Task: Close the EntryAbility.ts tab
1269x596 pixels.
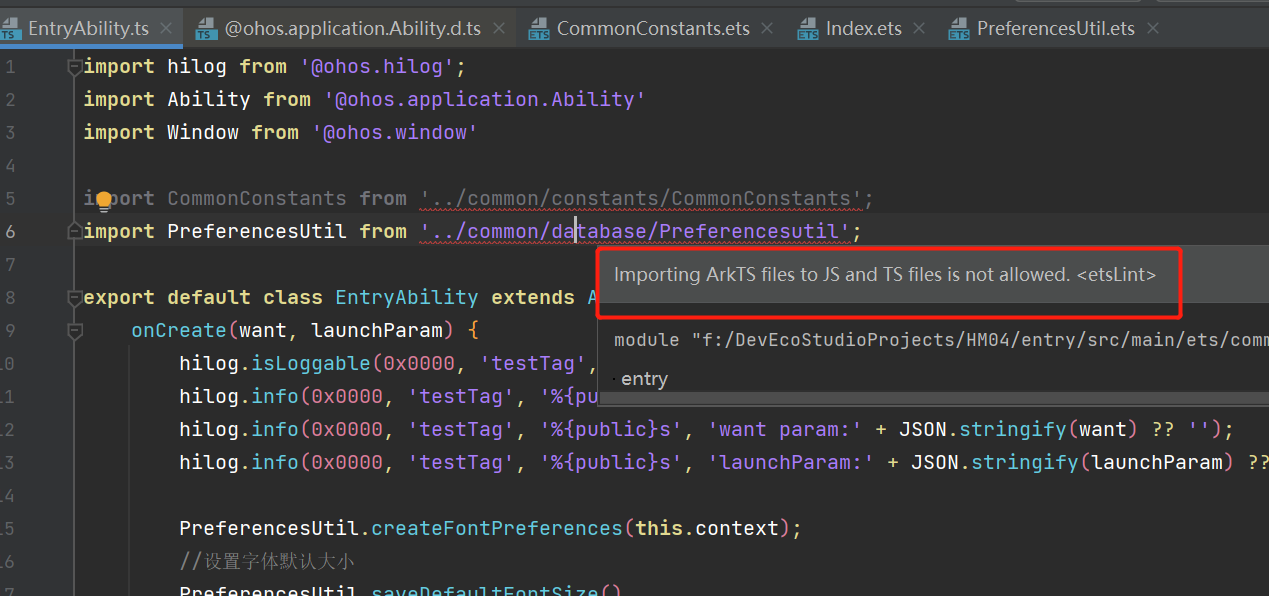Action: click(166, 29)
